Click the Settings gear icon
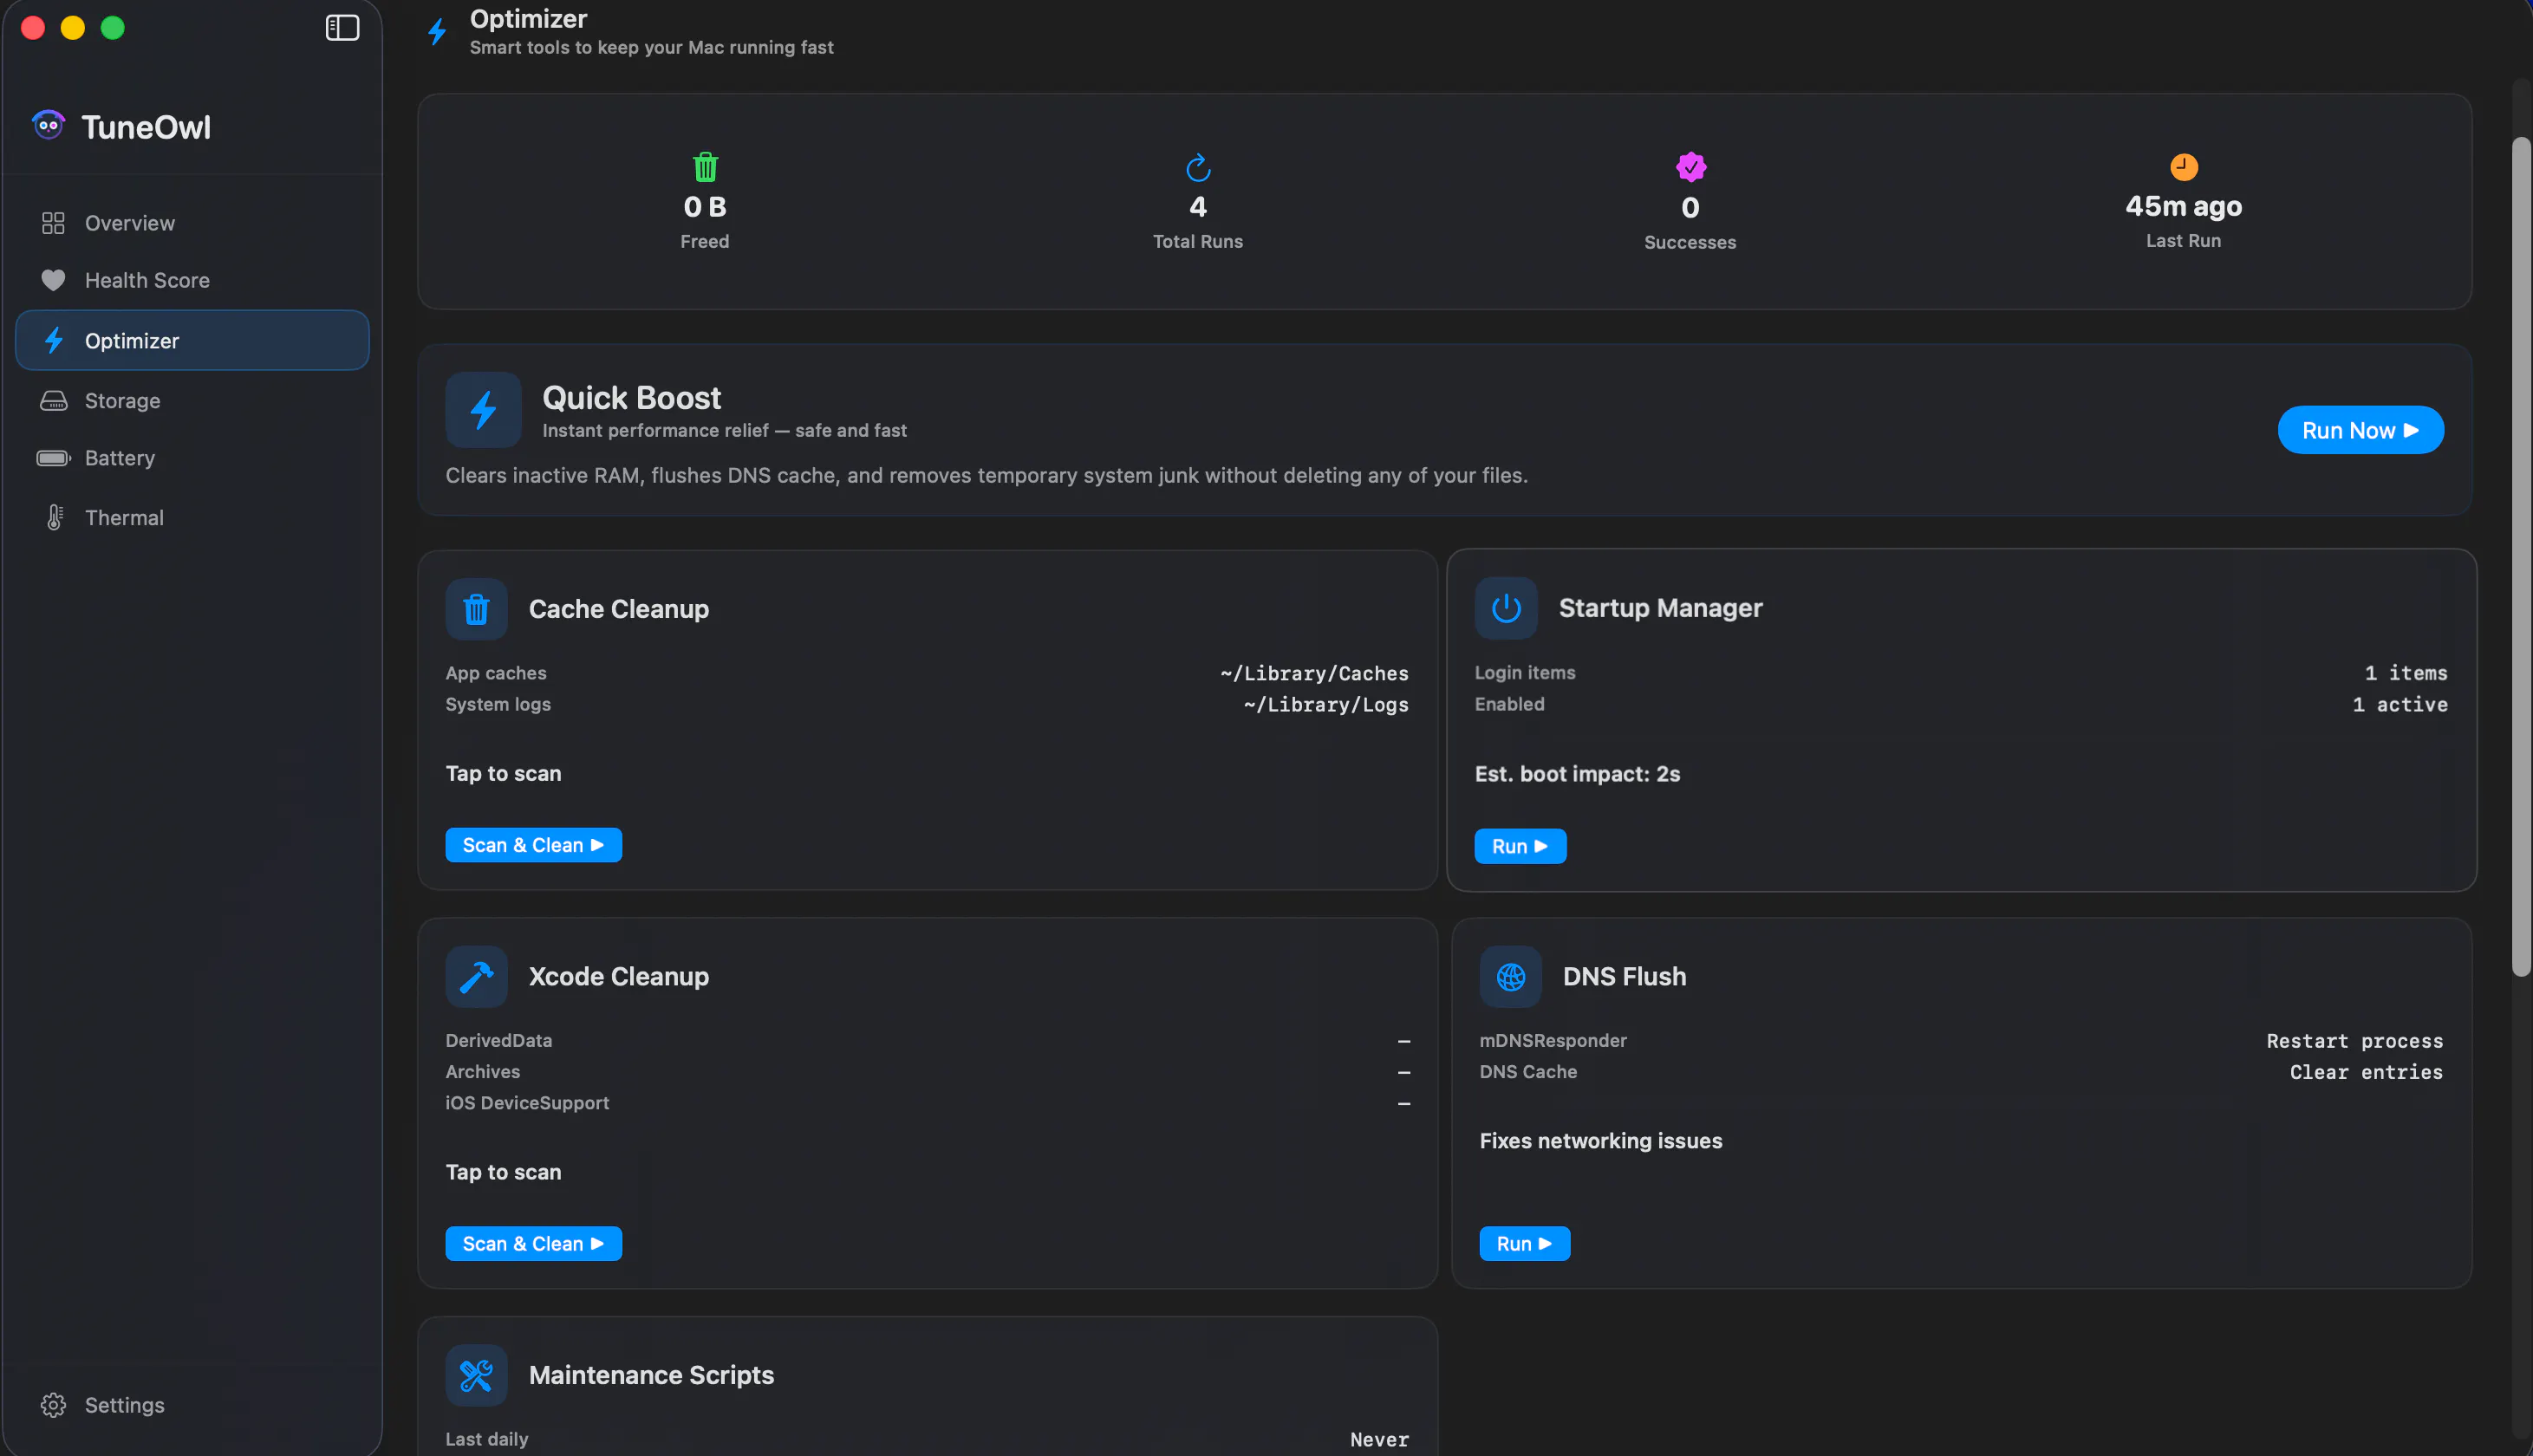 tap(53, 1405)
